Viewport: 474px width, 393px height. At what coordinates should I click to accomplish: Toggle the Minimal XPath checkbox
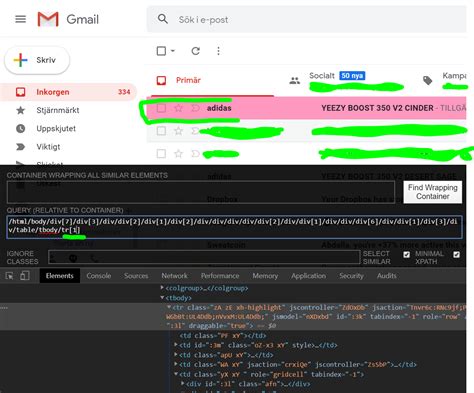456,255
